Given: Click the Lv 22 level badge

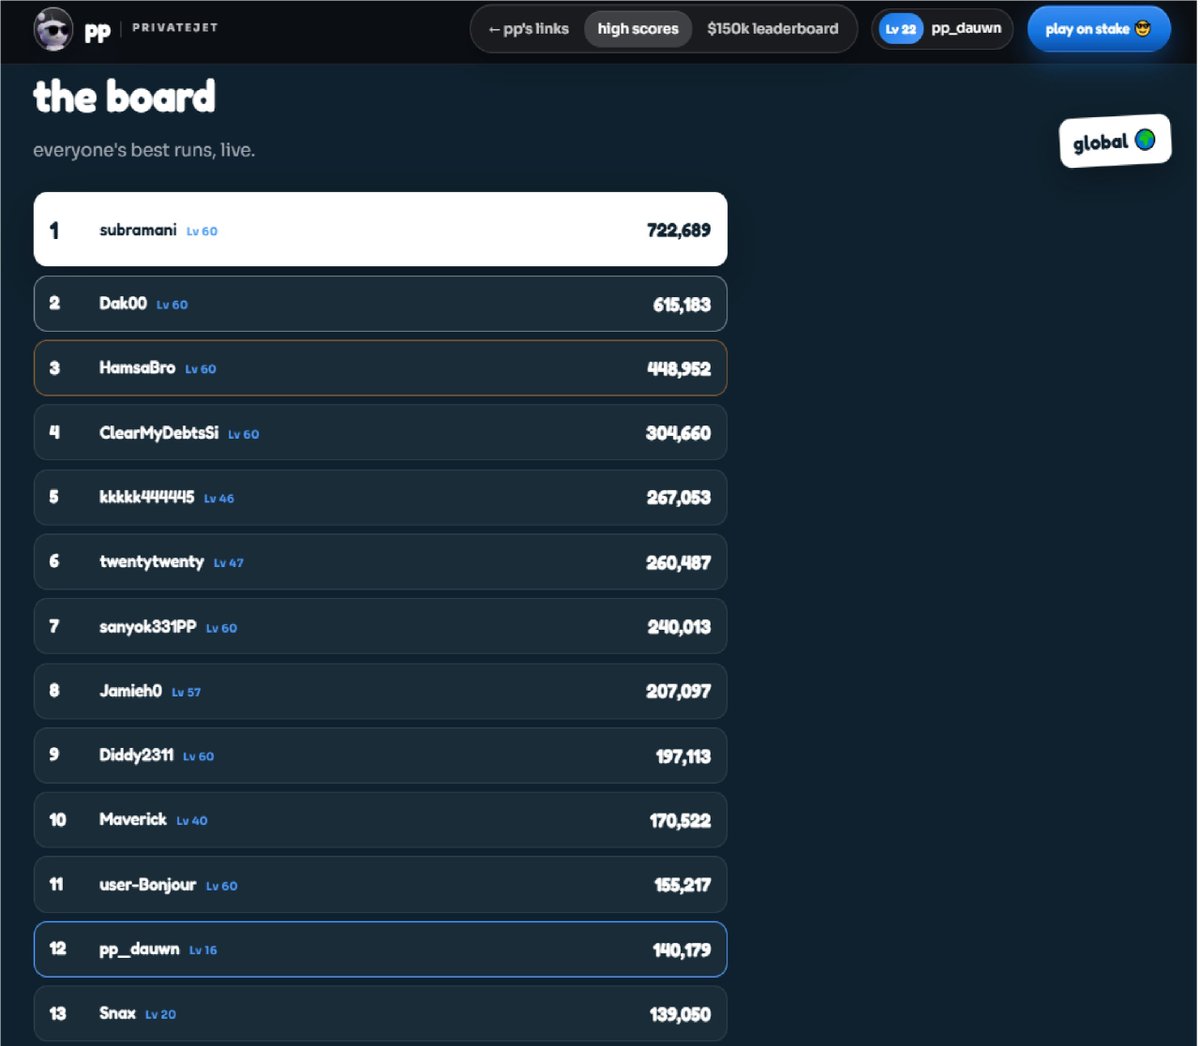Looking at the screenshot, I should pos(901,29).
